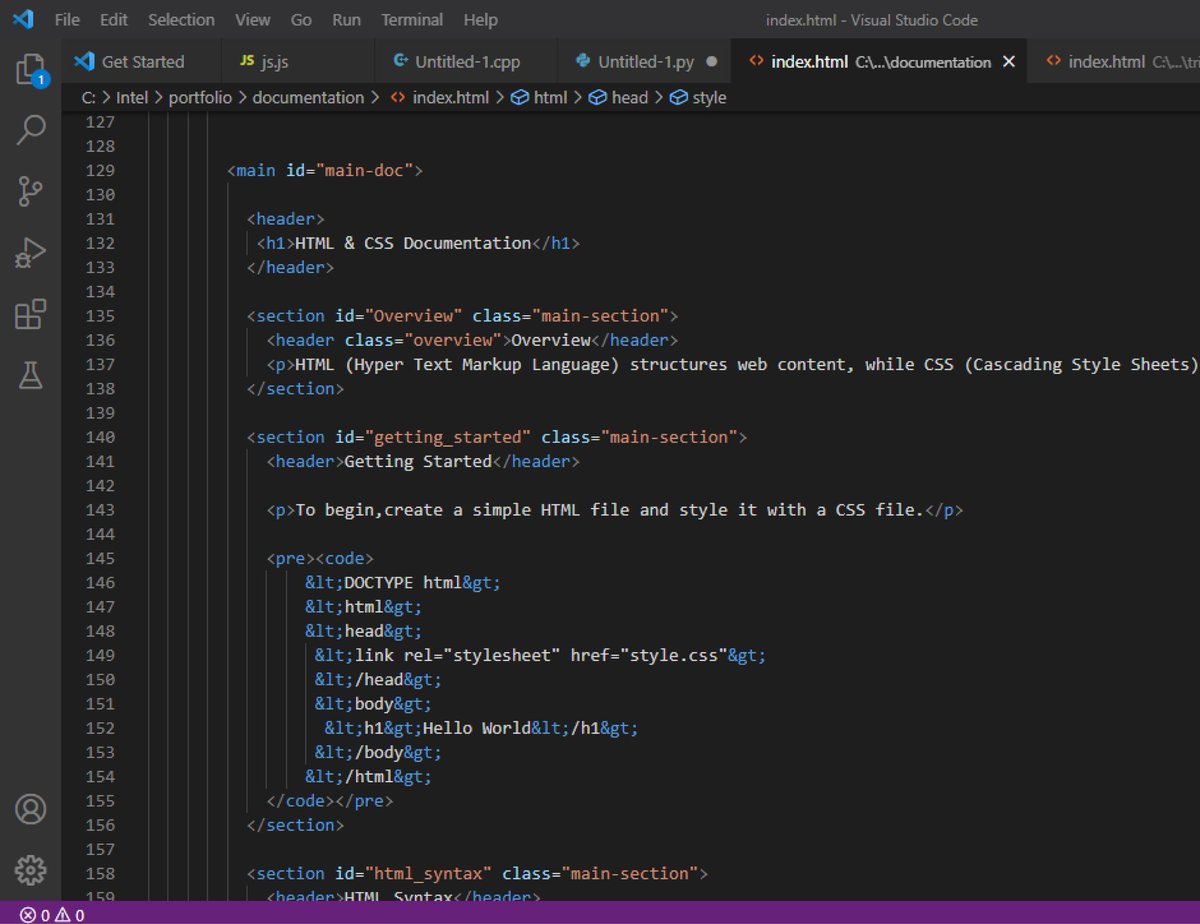Click 'Hello World' text on line 152
The image size is (1200, 924).
click(x=476, y=728)
